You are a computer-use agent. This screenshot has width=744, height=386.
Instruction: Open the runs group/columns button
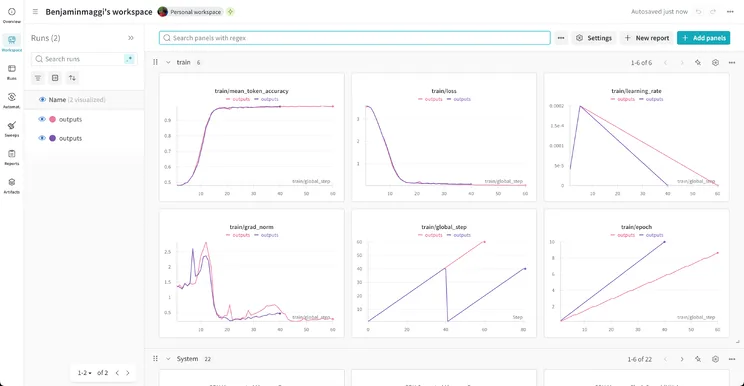[55, 78]
